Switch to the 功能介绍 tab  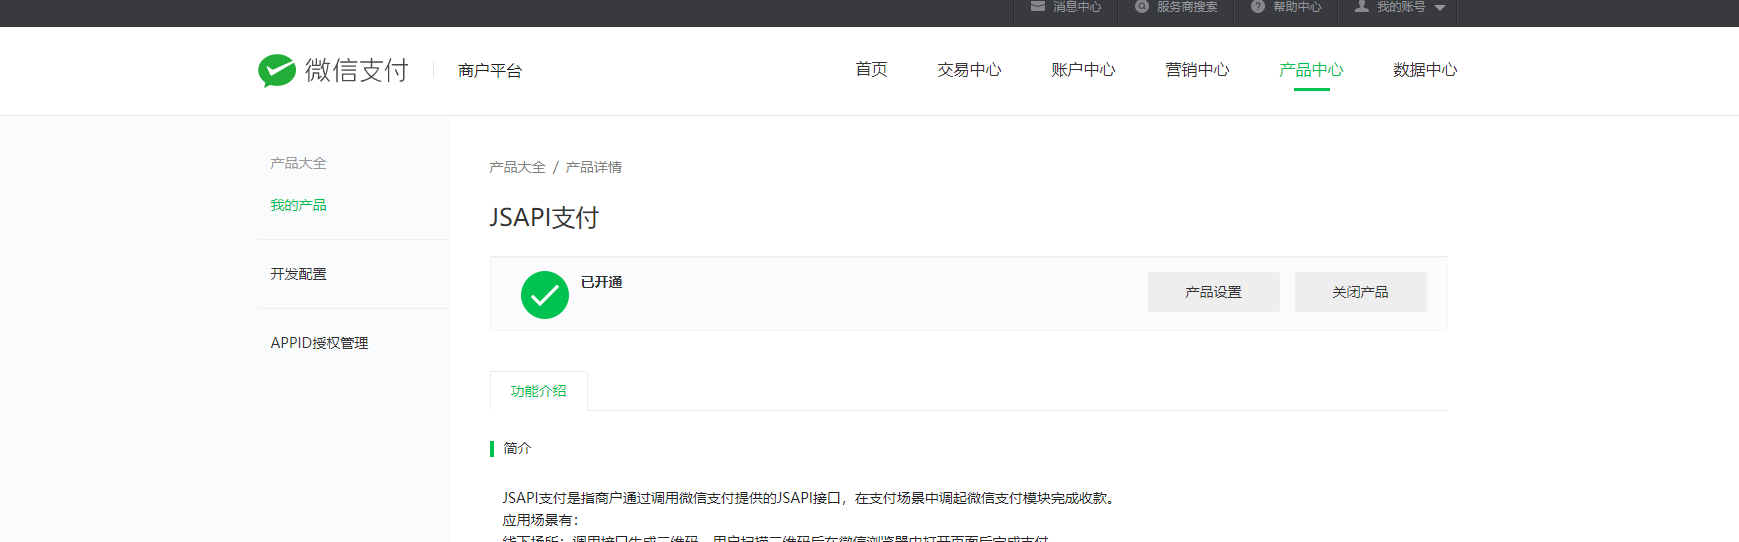538,391
